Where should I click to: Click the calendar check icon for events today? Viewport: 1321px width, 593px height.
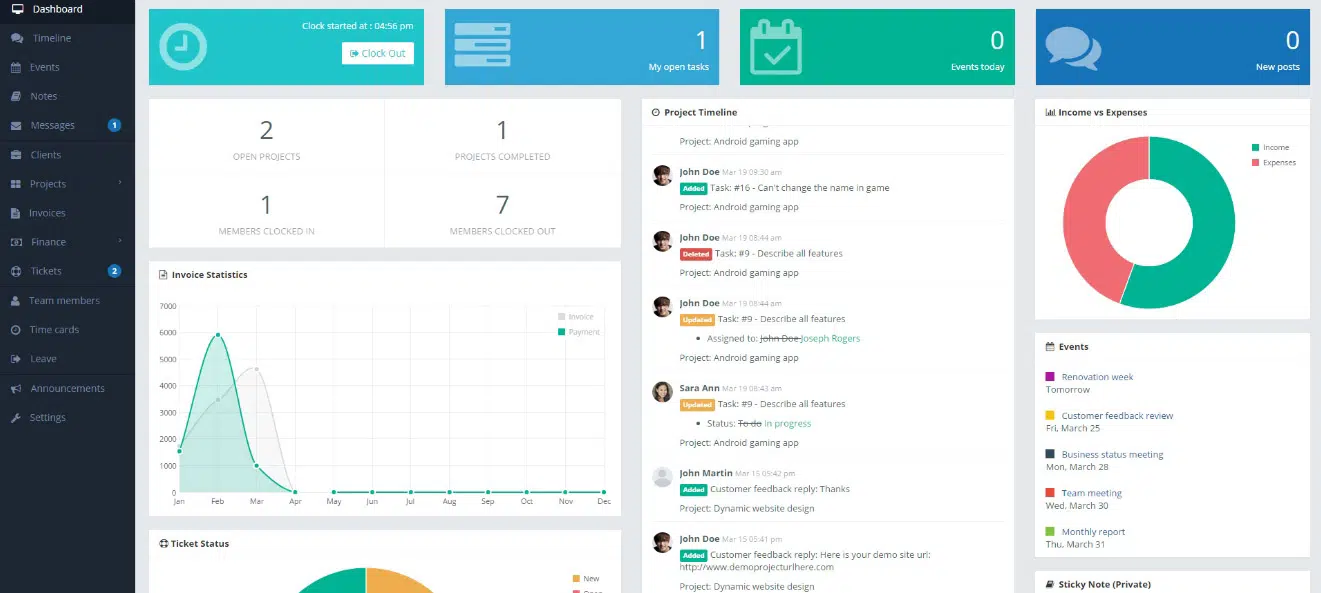pos(776,47)
